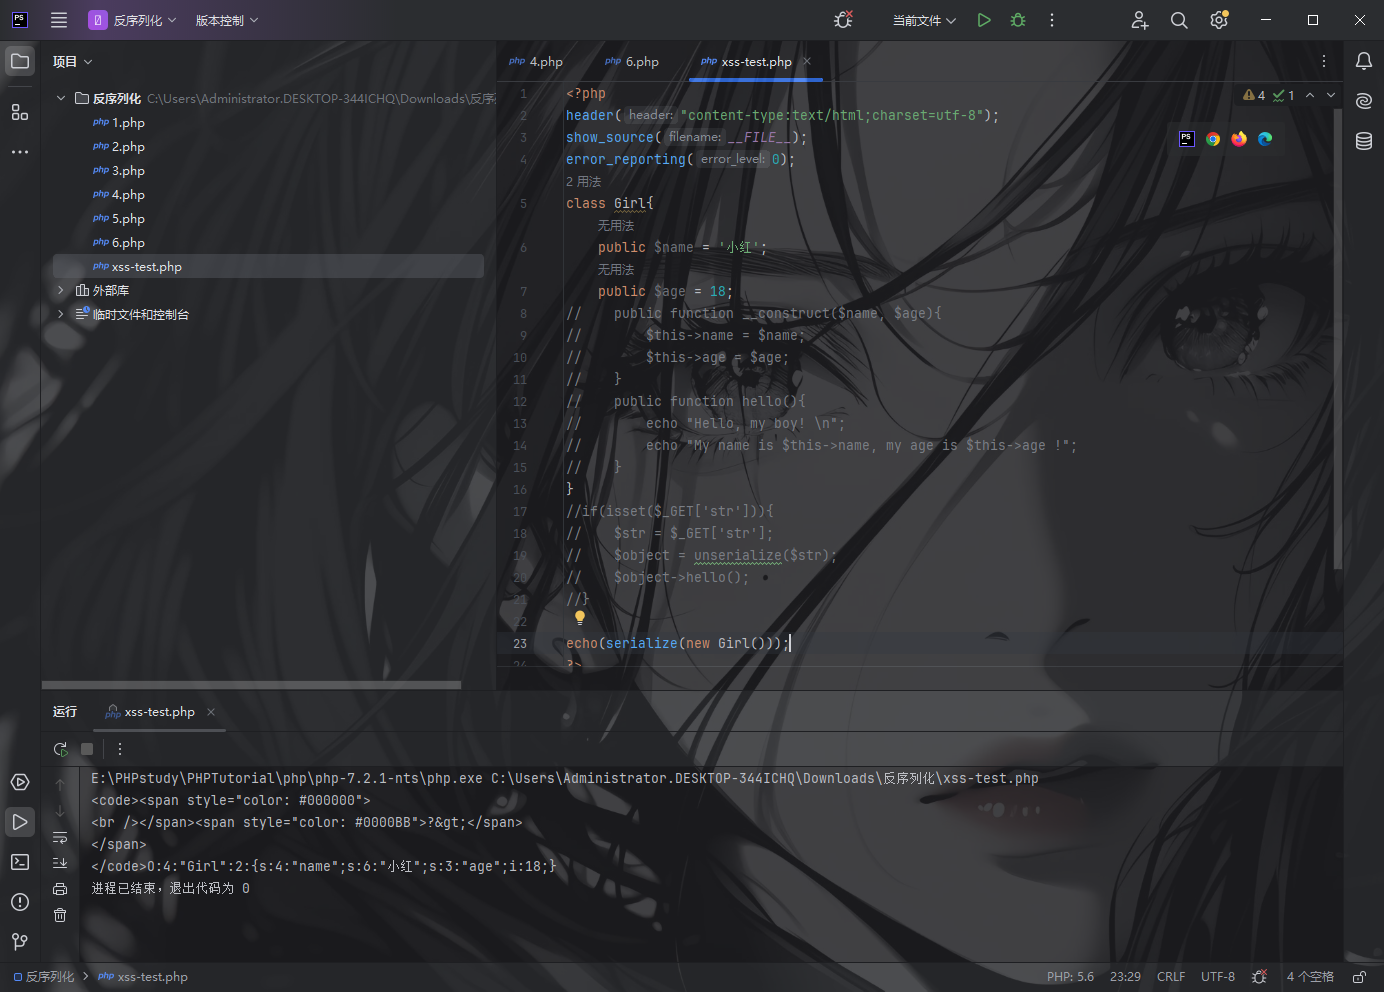1384x992 pixels.
Task: Open the Code With Me add-user icon
Action: (1140, 20)
